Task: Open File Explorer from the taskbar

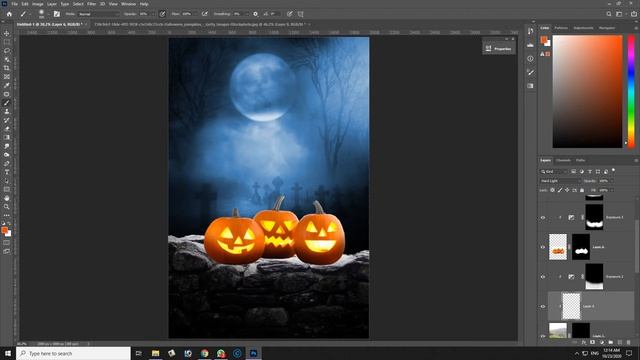Action: click(x=156, y=353)
